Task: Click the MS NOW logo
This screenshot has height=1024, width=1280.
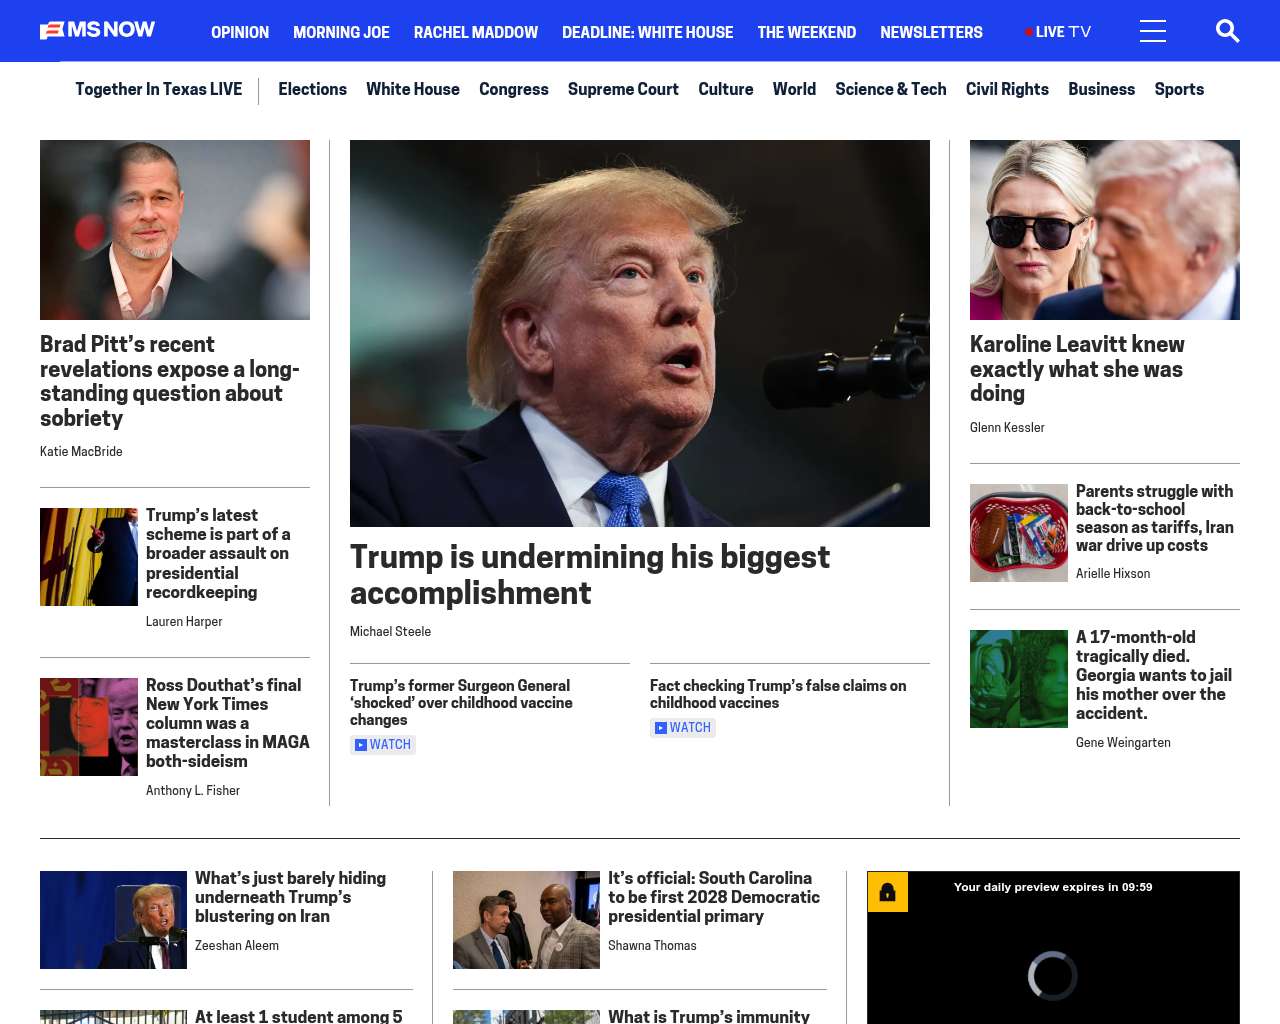Action: click(97, 30)
